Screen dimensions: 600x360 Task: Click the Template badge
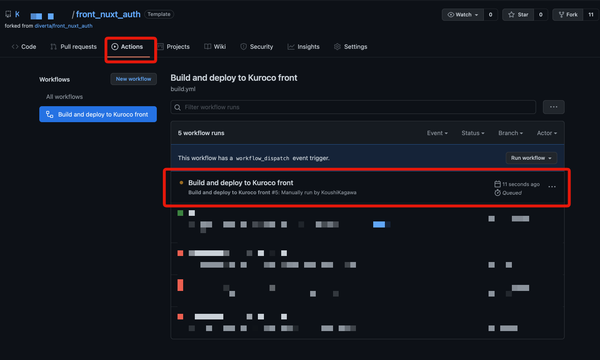(159, 14)
